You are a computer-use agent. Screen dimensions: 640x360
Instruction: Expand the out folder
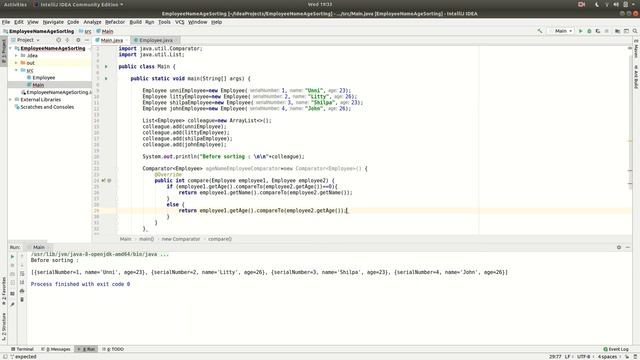(x=16, y=63)
